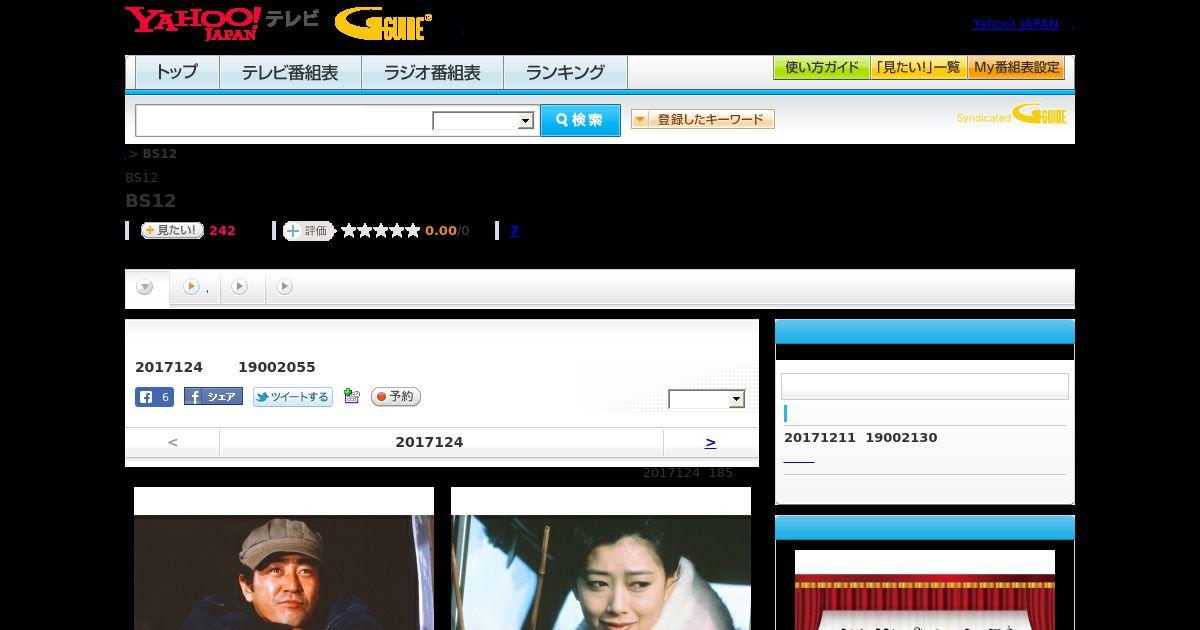
Task: Click the yellow G-GUIDE logo beside the Yahoo logo
Action: pos(383,23)
